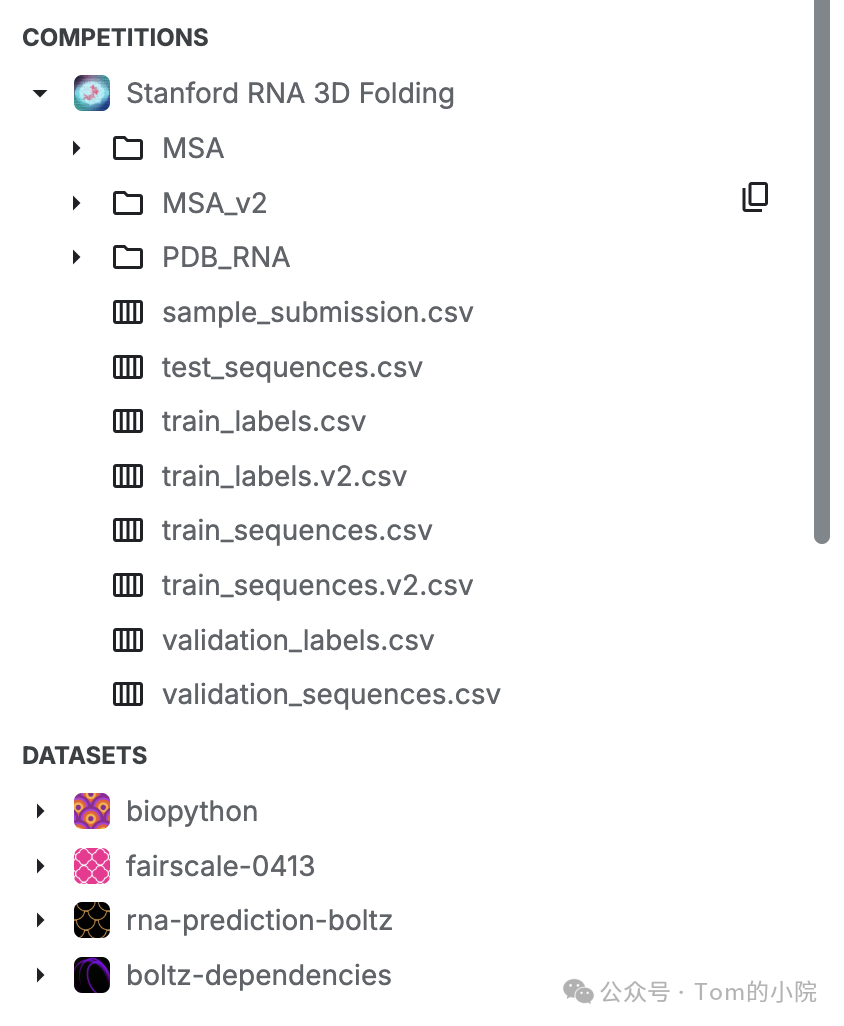Click the copy path icon beside MSA_v2
The width and height of the screenshot is (844, 1026).
tap(755, 197)
